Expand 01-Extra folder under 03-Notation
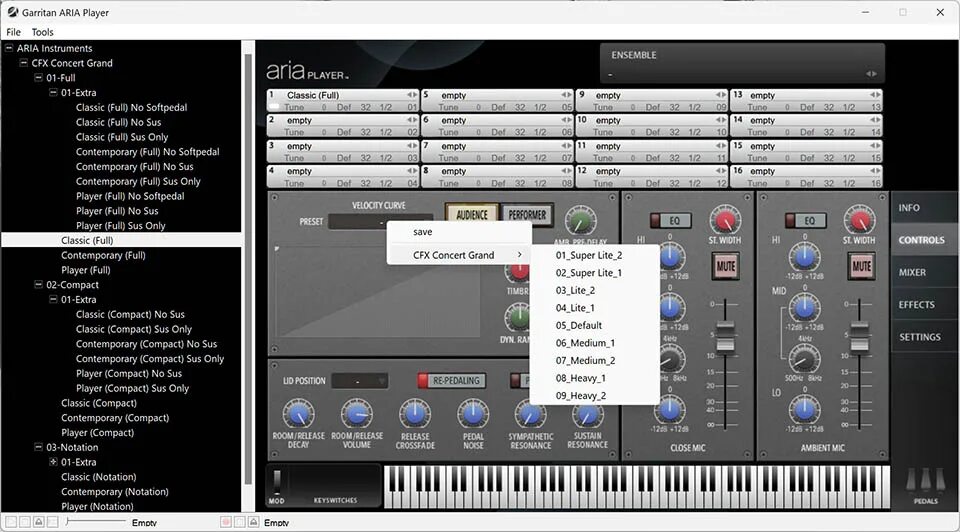The height and width of the screenshot is (532, 960). (x=53, y=462)
